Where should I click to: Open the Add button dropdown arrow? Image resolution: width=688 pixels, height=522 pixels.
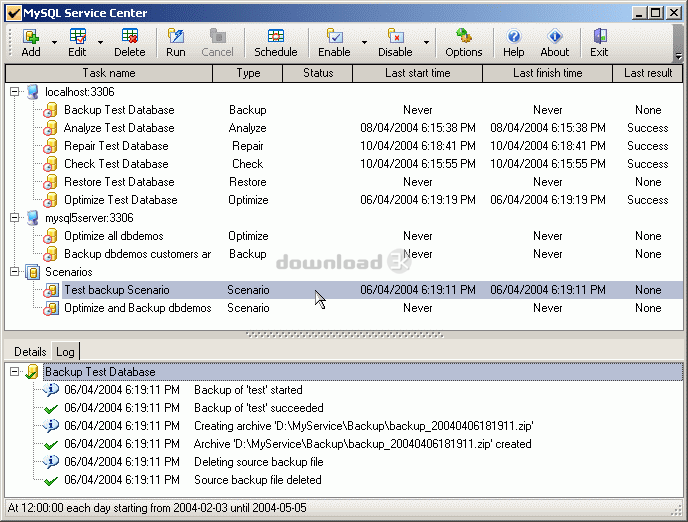coord(54,43)
